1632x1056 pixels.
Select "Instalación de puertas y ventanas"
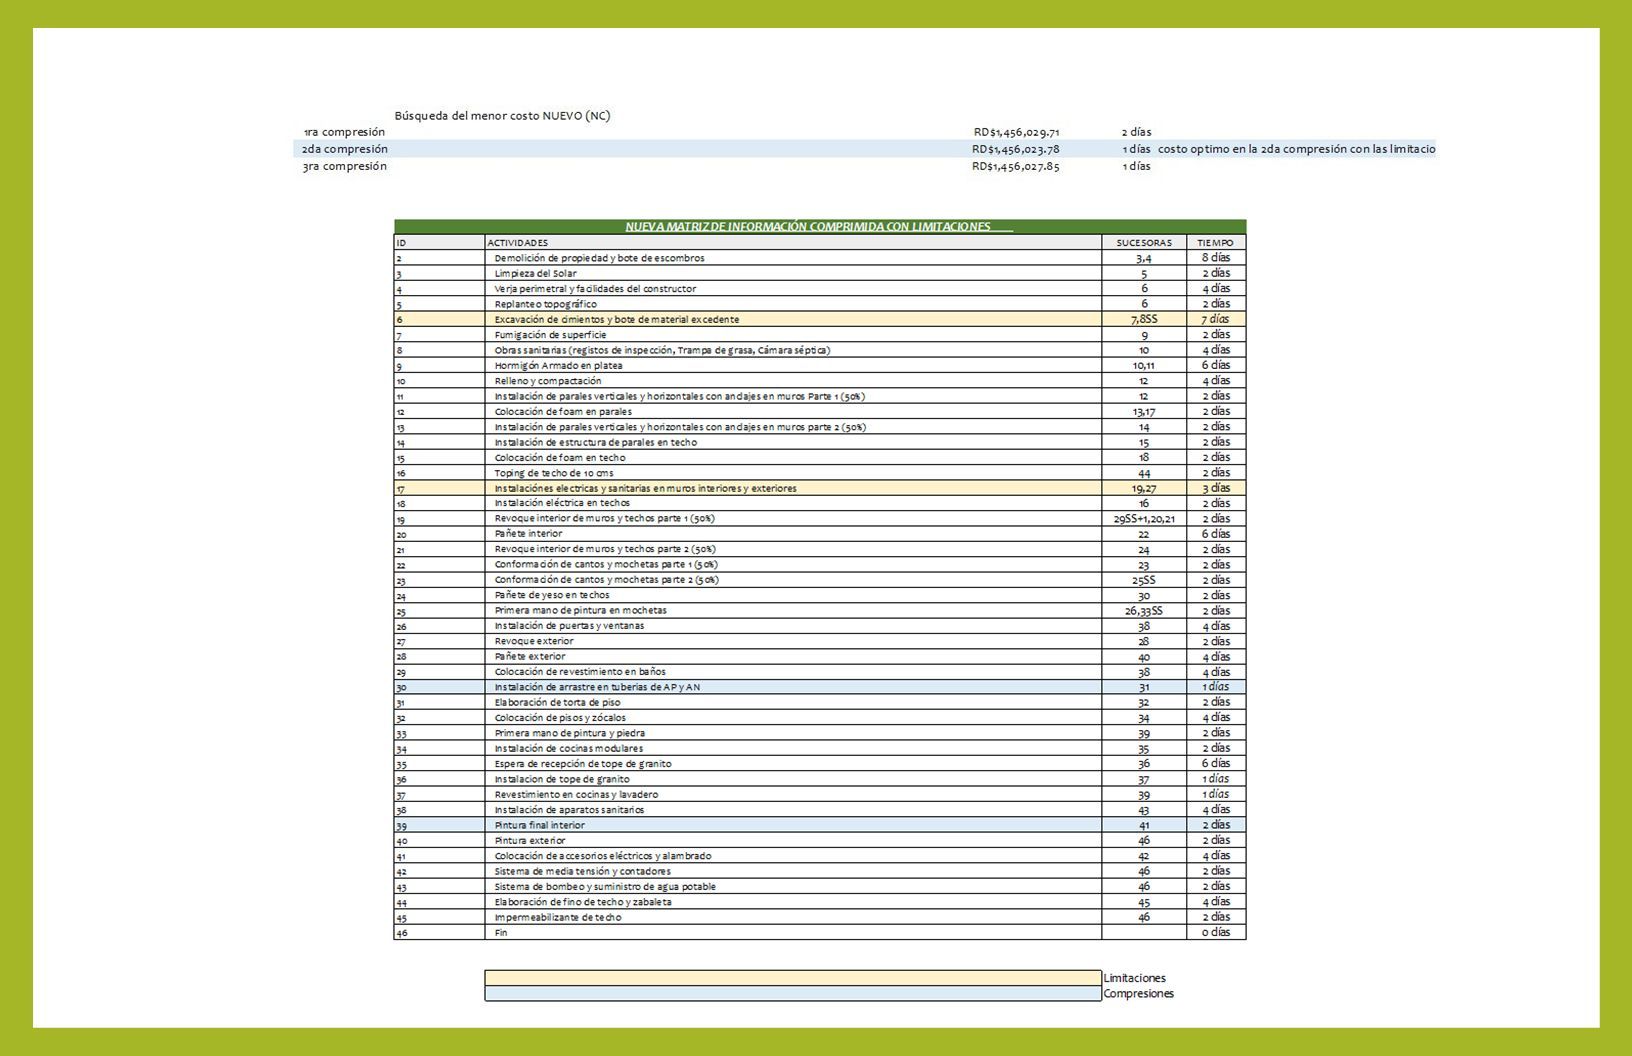point(569,626)
